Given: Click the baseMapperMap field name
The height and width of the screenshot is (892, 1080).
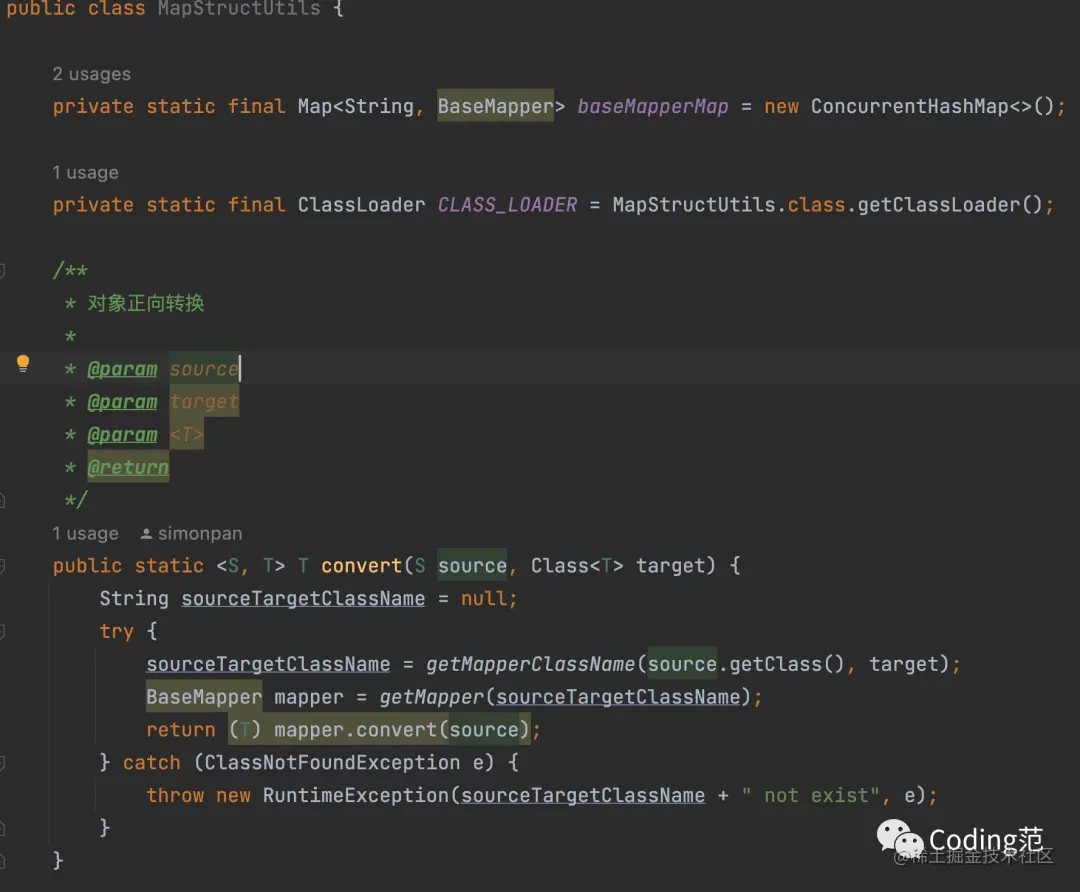Looking at the screenshot, I should pos(652,106).
